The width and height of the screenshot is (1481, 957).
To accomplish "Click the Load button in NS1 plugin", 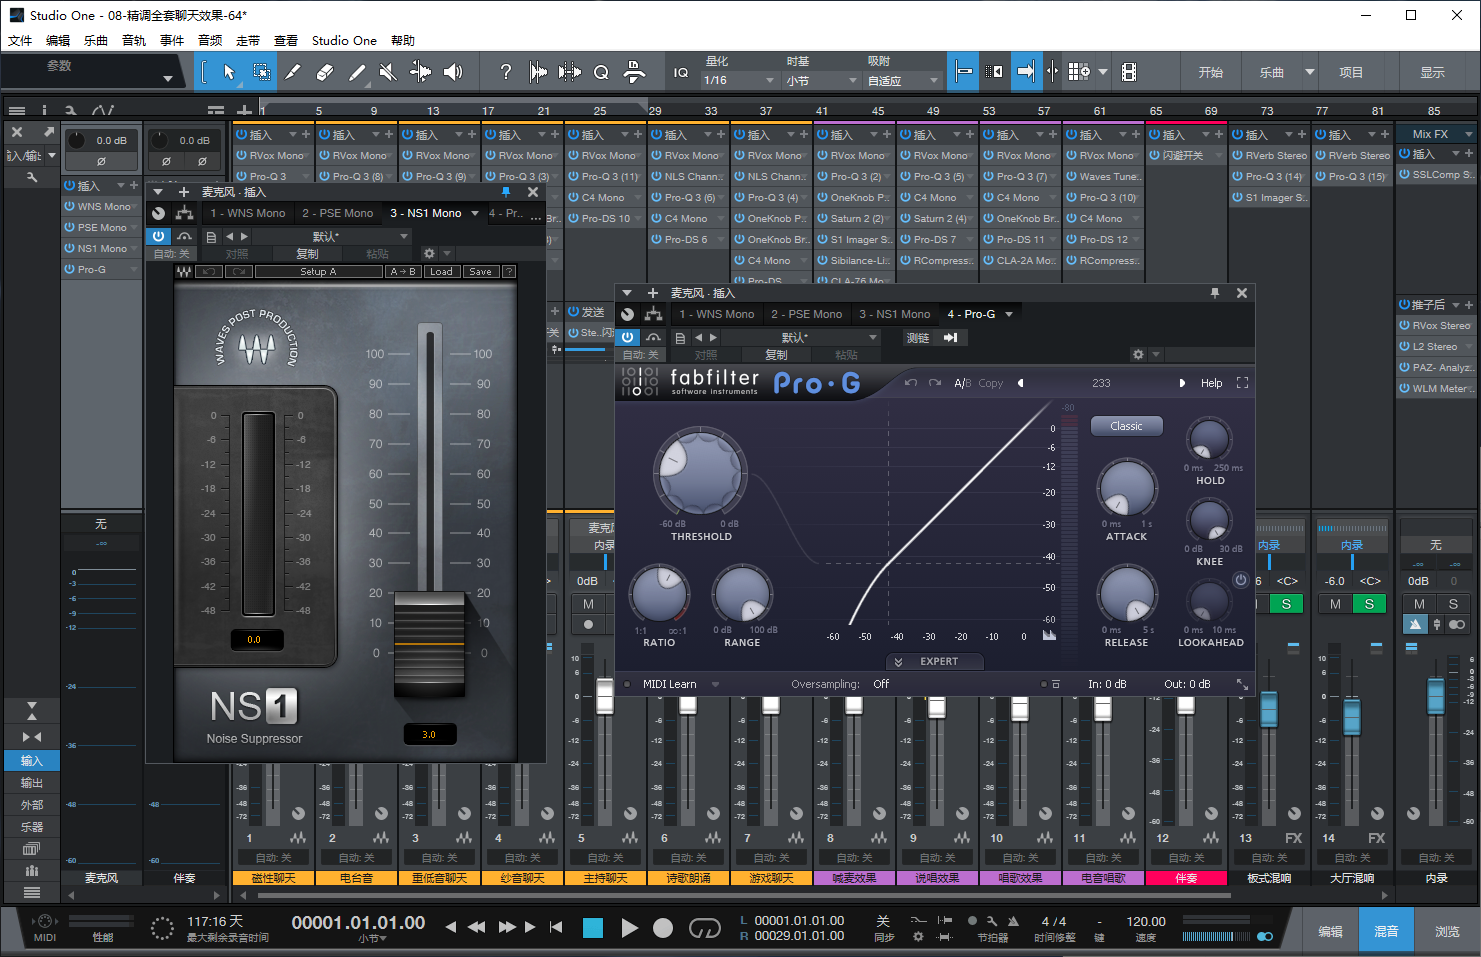I will pos(441,272).
